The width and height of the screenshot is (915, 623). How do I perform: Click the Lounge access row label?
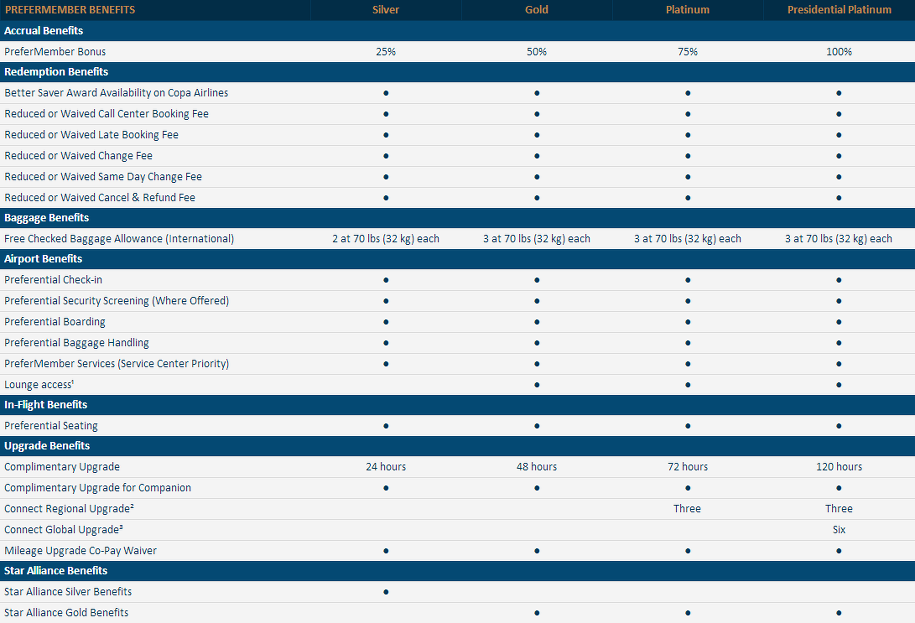pos(39,384)
